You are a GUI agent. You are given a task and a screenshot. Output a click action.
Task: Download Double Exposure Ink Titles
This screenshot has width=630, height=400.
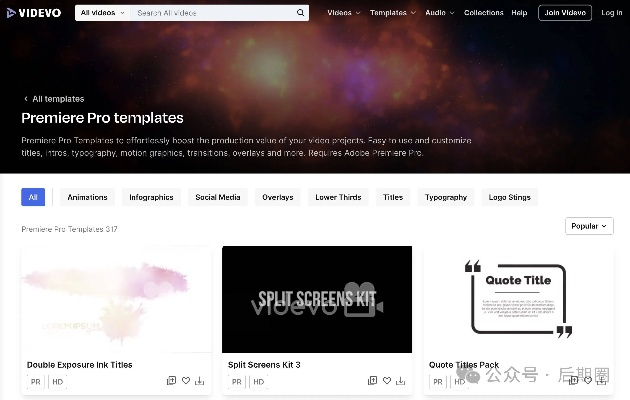pos(199,380)
